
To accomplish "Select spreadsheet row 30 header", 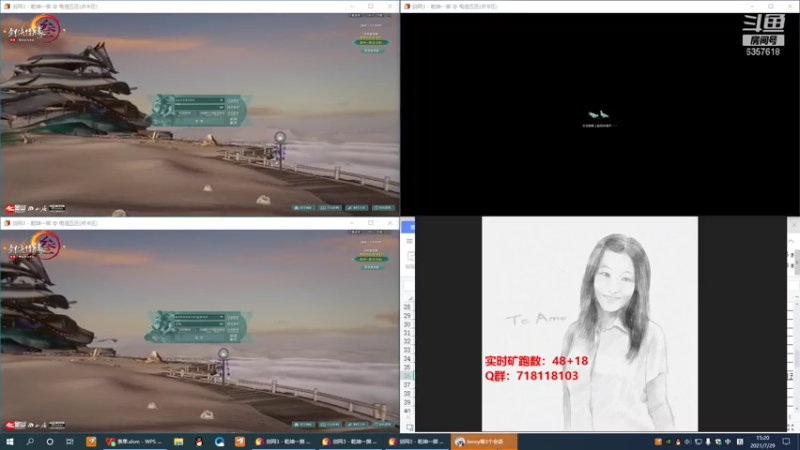I will [407, 324].
